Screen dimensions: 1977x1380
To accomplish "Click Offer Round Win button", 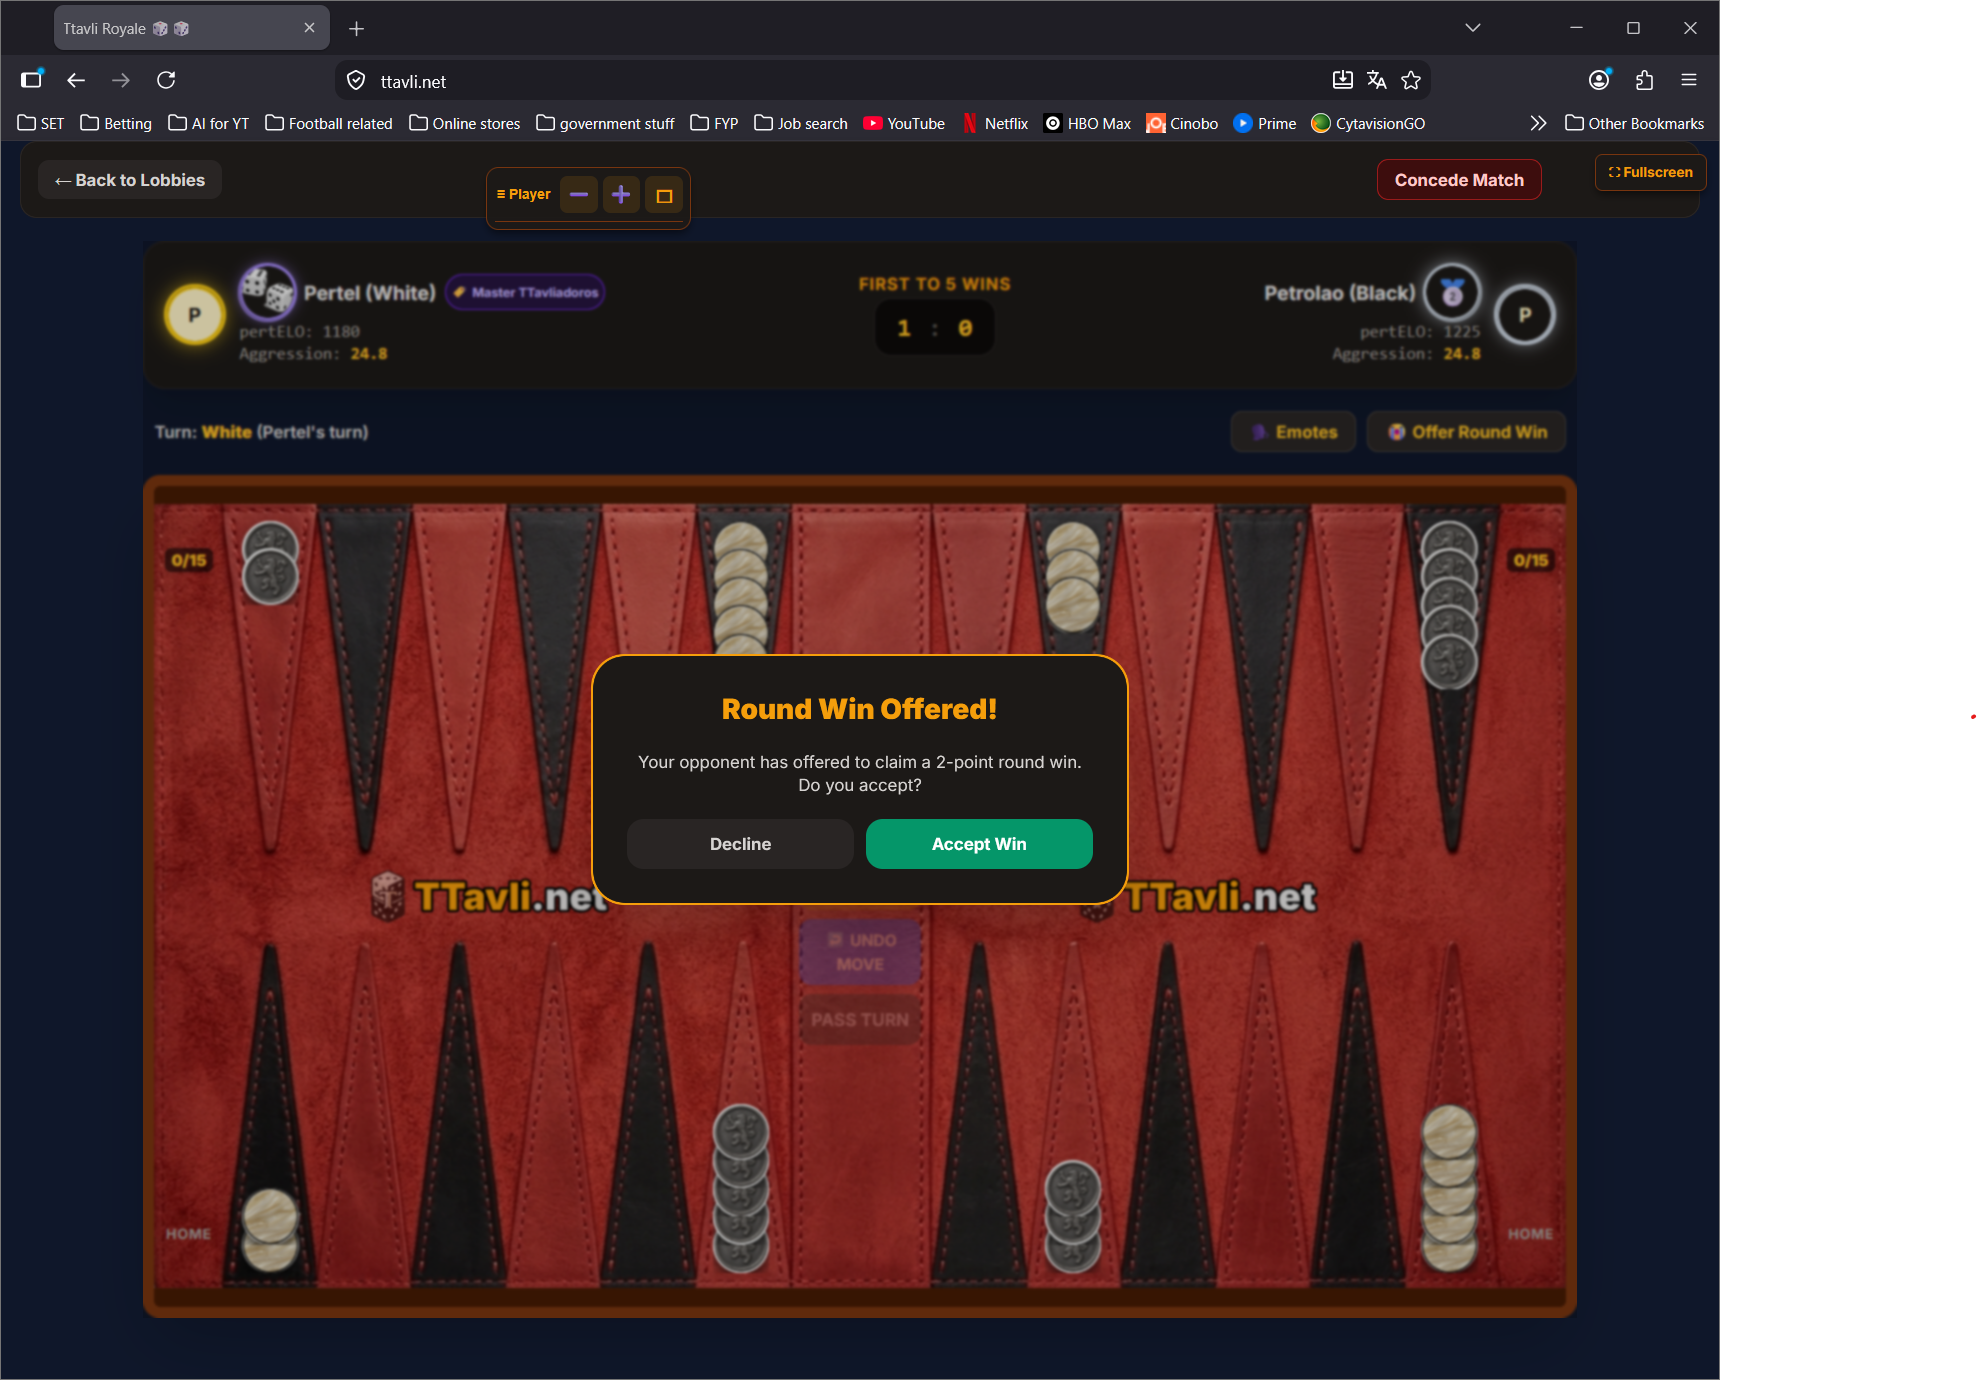I will tap(1466, 432).
